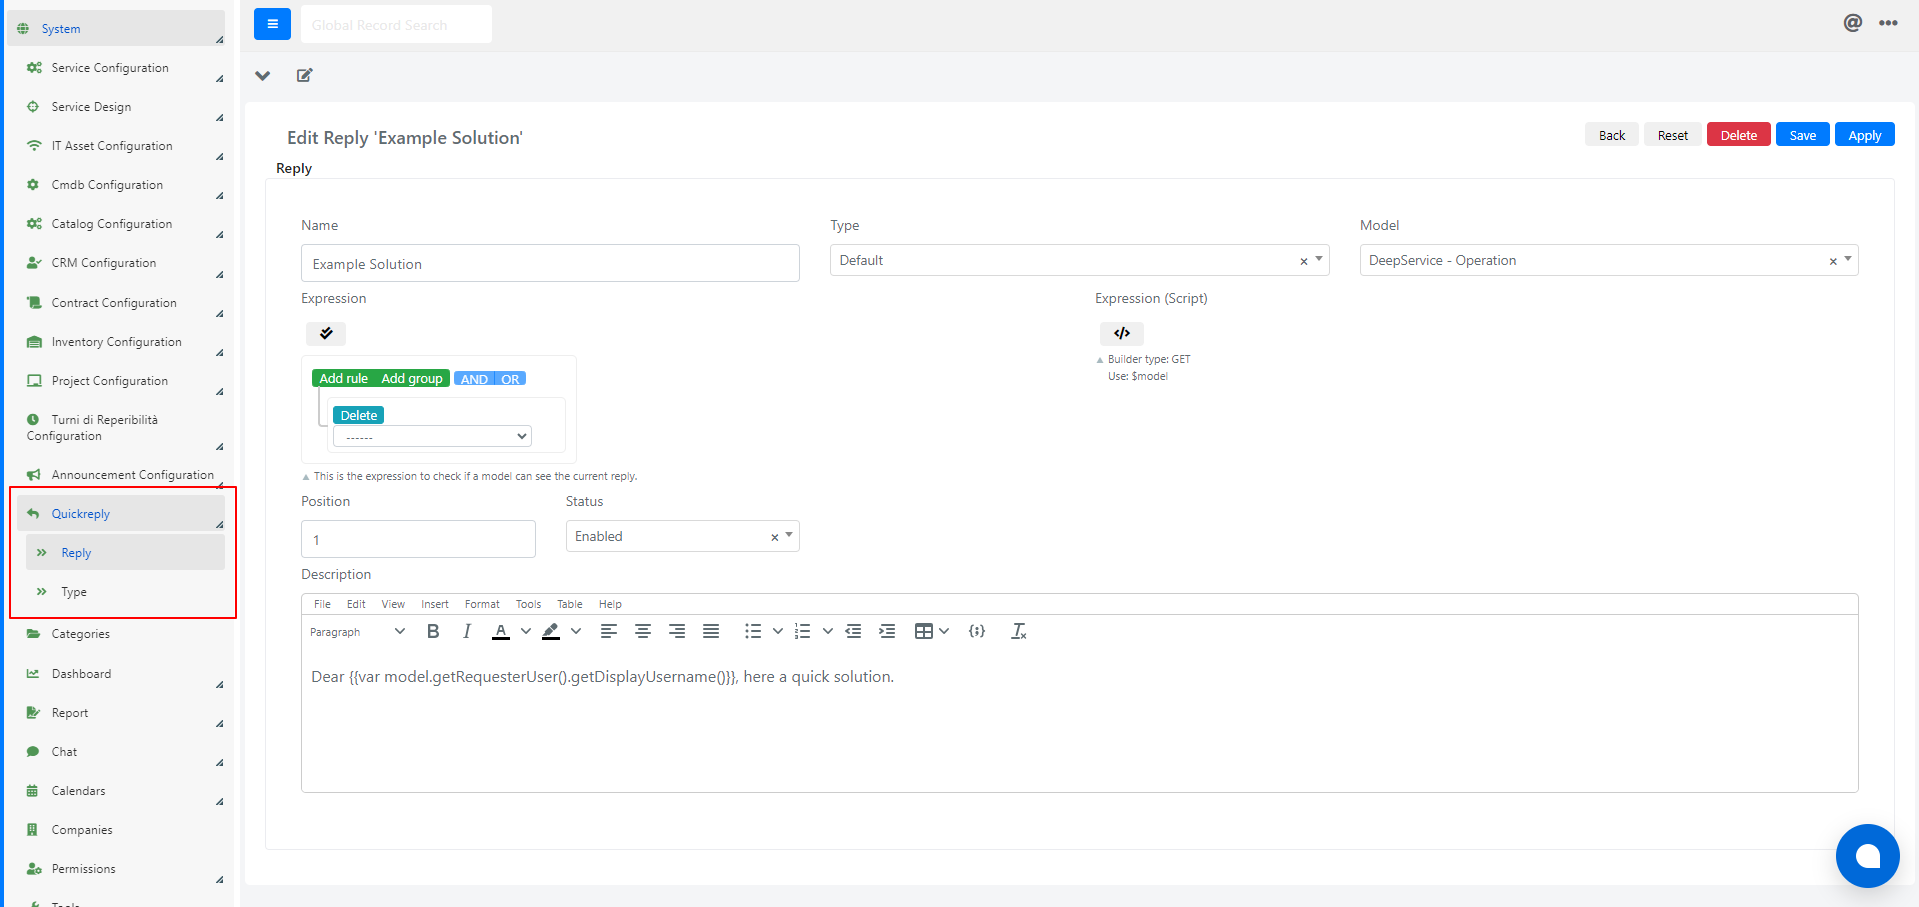1919x907 pixels.
Task: Clear the Type field selection
Action: coord(1304,261)
